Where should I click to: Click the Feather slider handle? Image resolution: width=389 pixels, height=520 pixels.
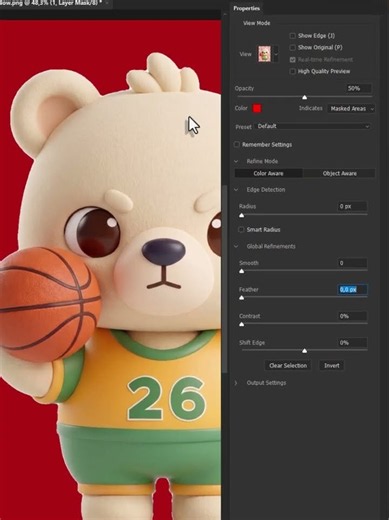click(x=242, y=298)
